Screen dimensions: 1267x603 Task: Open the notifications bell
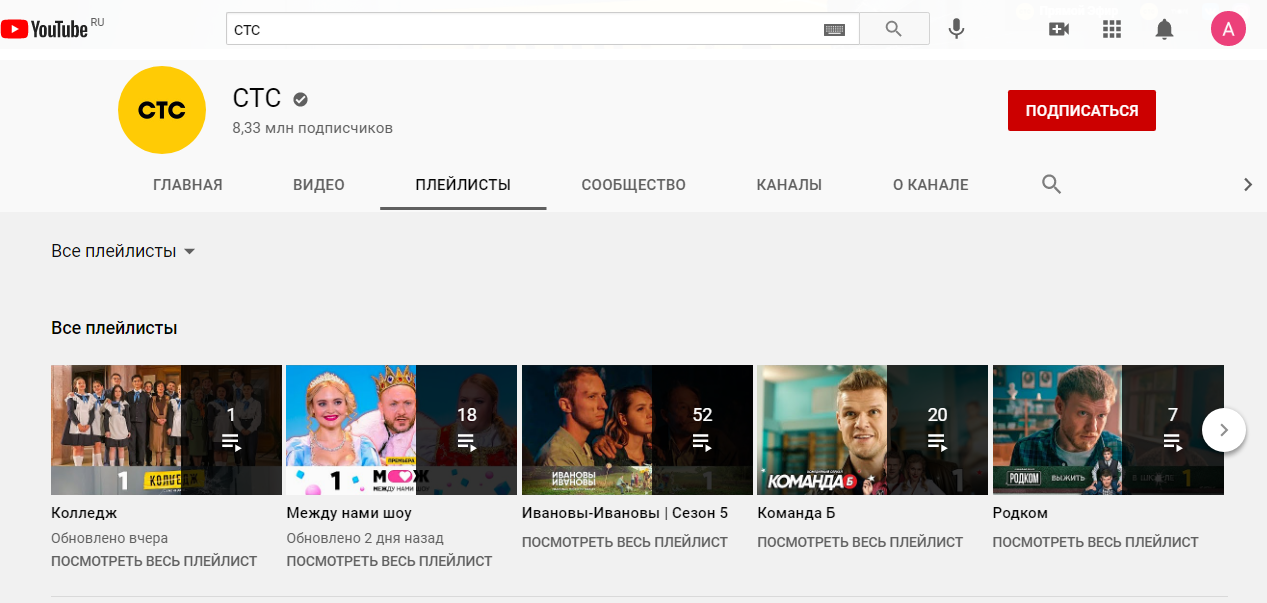pyautogui.click(x=1164, y=29)
